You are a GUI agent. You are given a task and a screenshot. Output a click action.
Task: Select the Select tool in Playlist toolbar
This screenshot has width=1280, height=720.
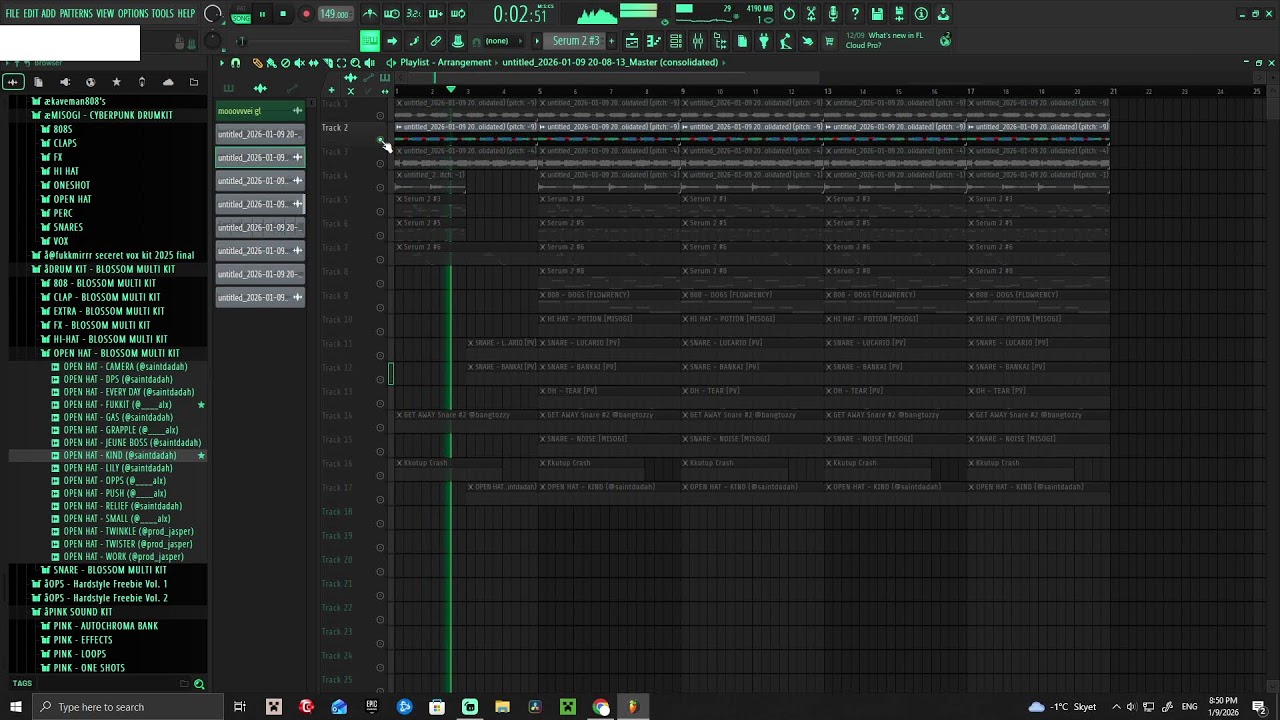[x=341, y=62]
